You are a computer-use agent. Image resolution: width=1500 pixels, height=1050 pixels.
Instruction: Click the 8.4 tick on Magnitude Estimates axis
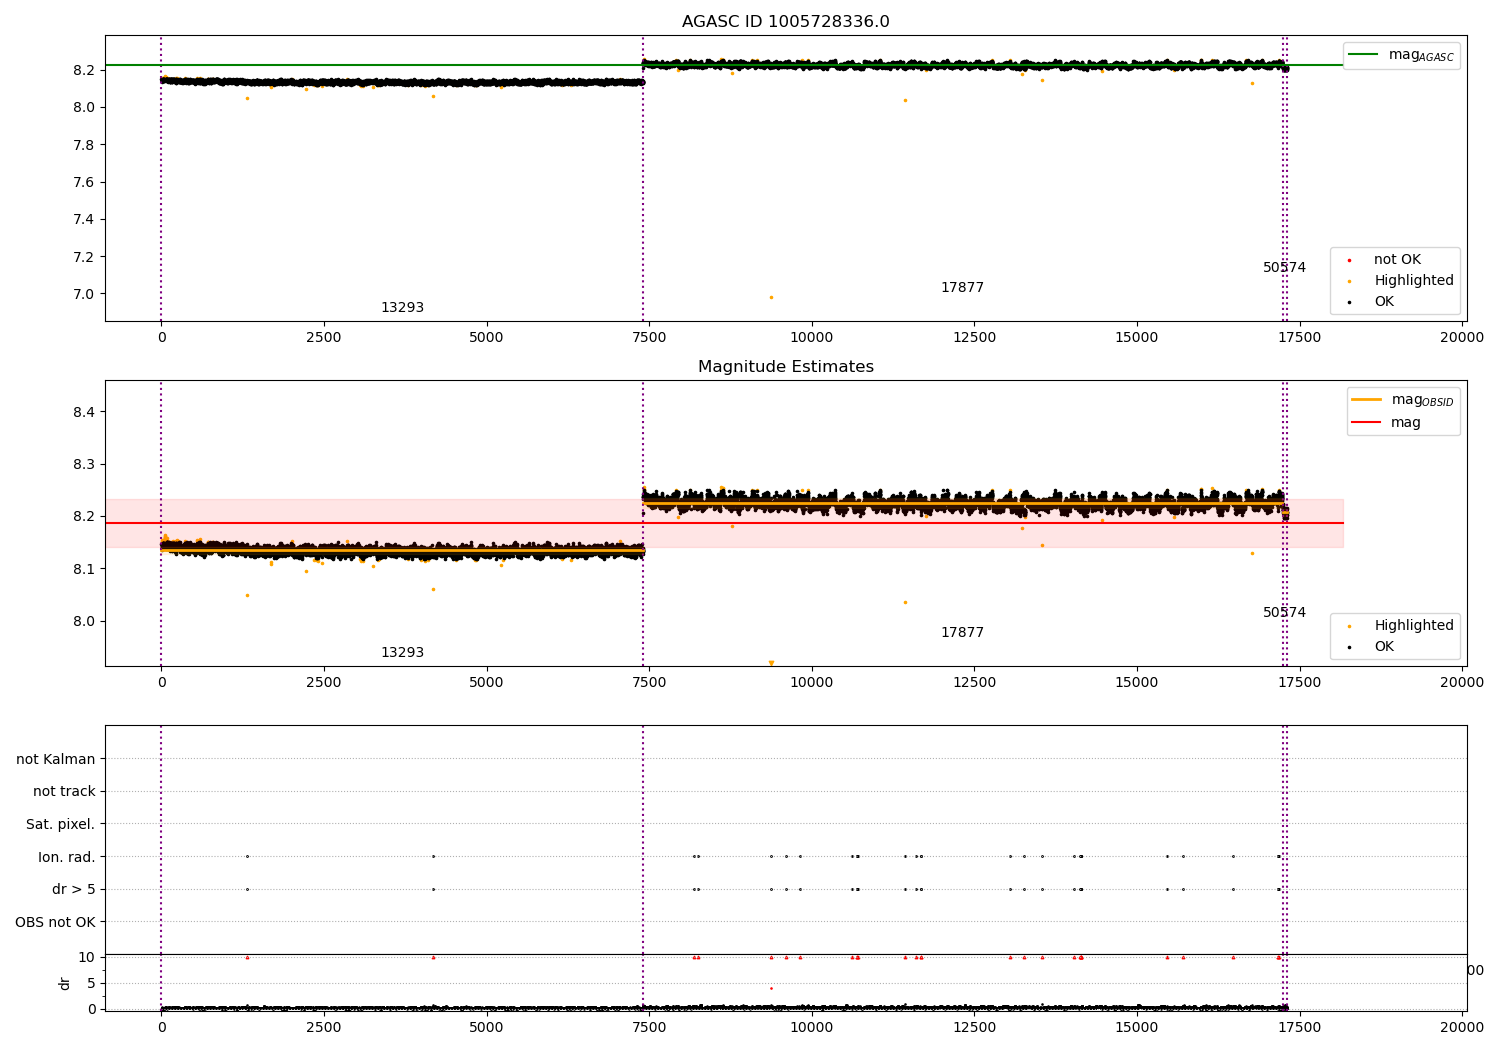pyautogui.click(x=84, y=412)
